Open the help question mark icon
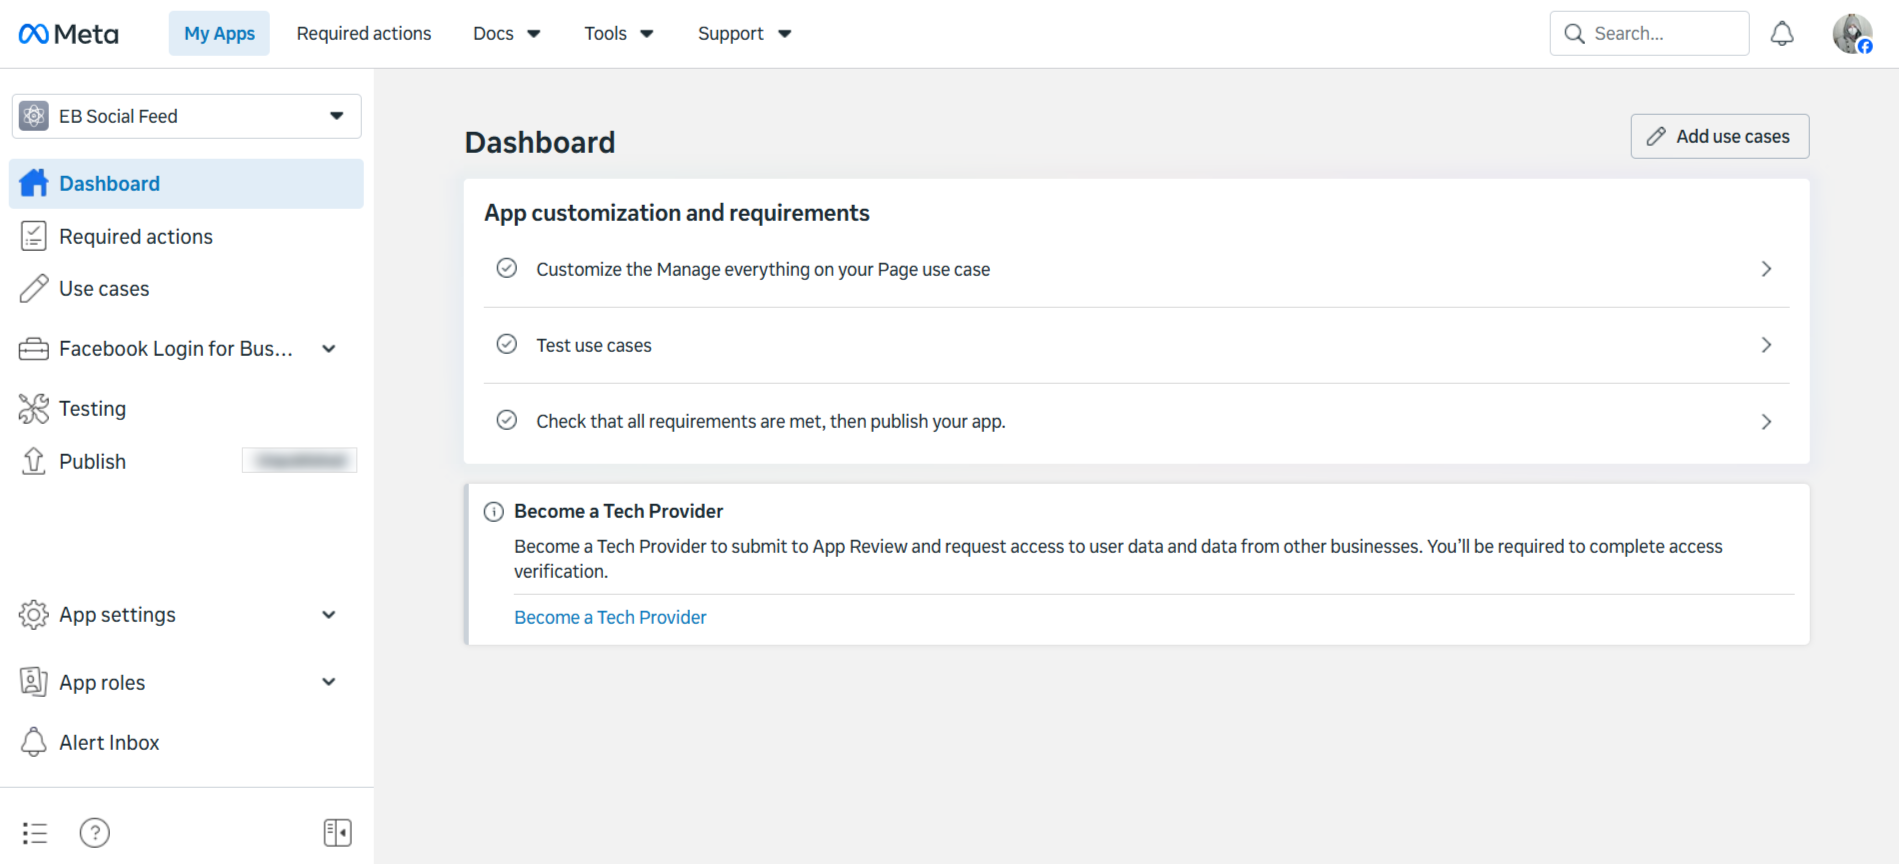The image size is (1899, 864). point(95,833)
